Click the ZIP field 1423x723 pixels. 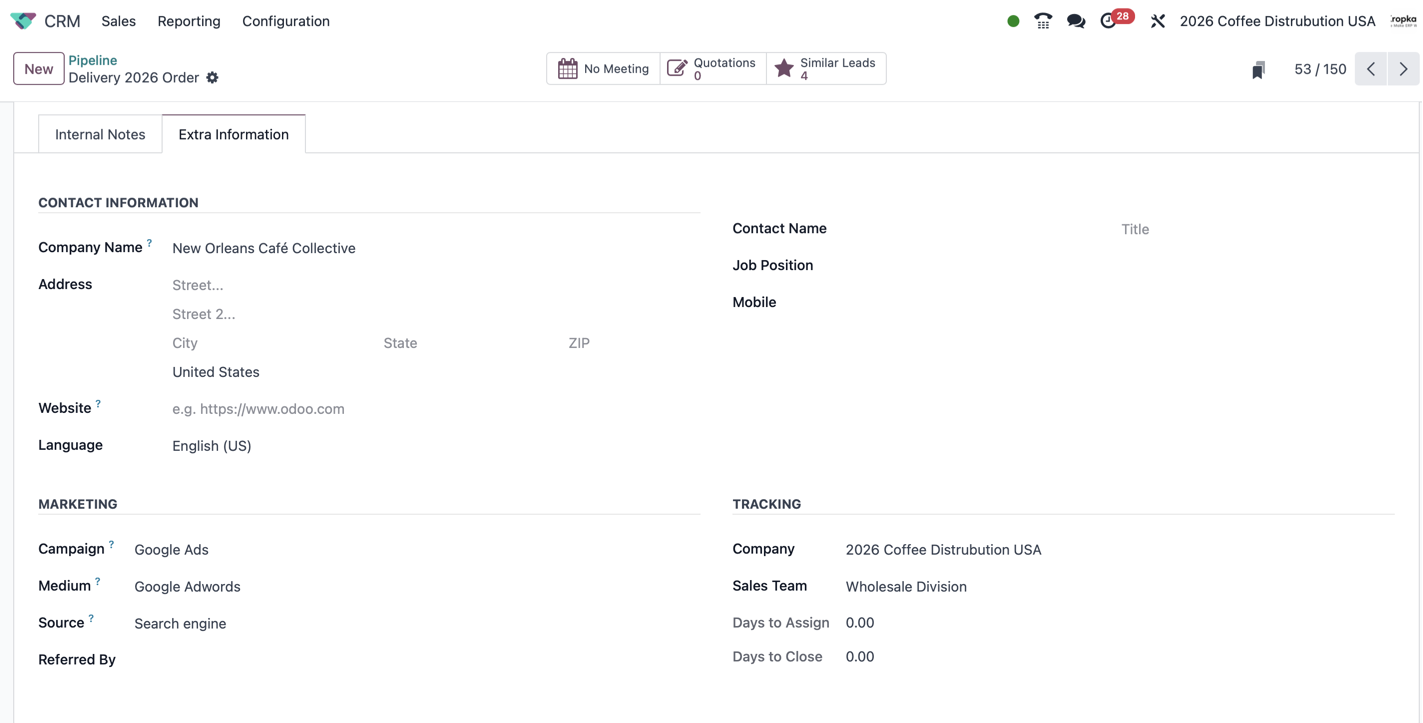[633, 343]
